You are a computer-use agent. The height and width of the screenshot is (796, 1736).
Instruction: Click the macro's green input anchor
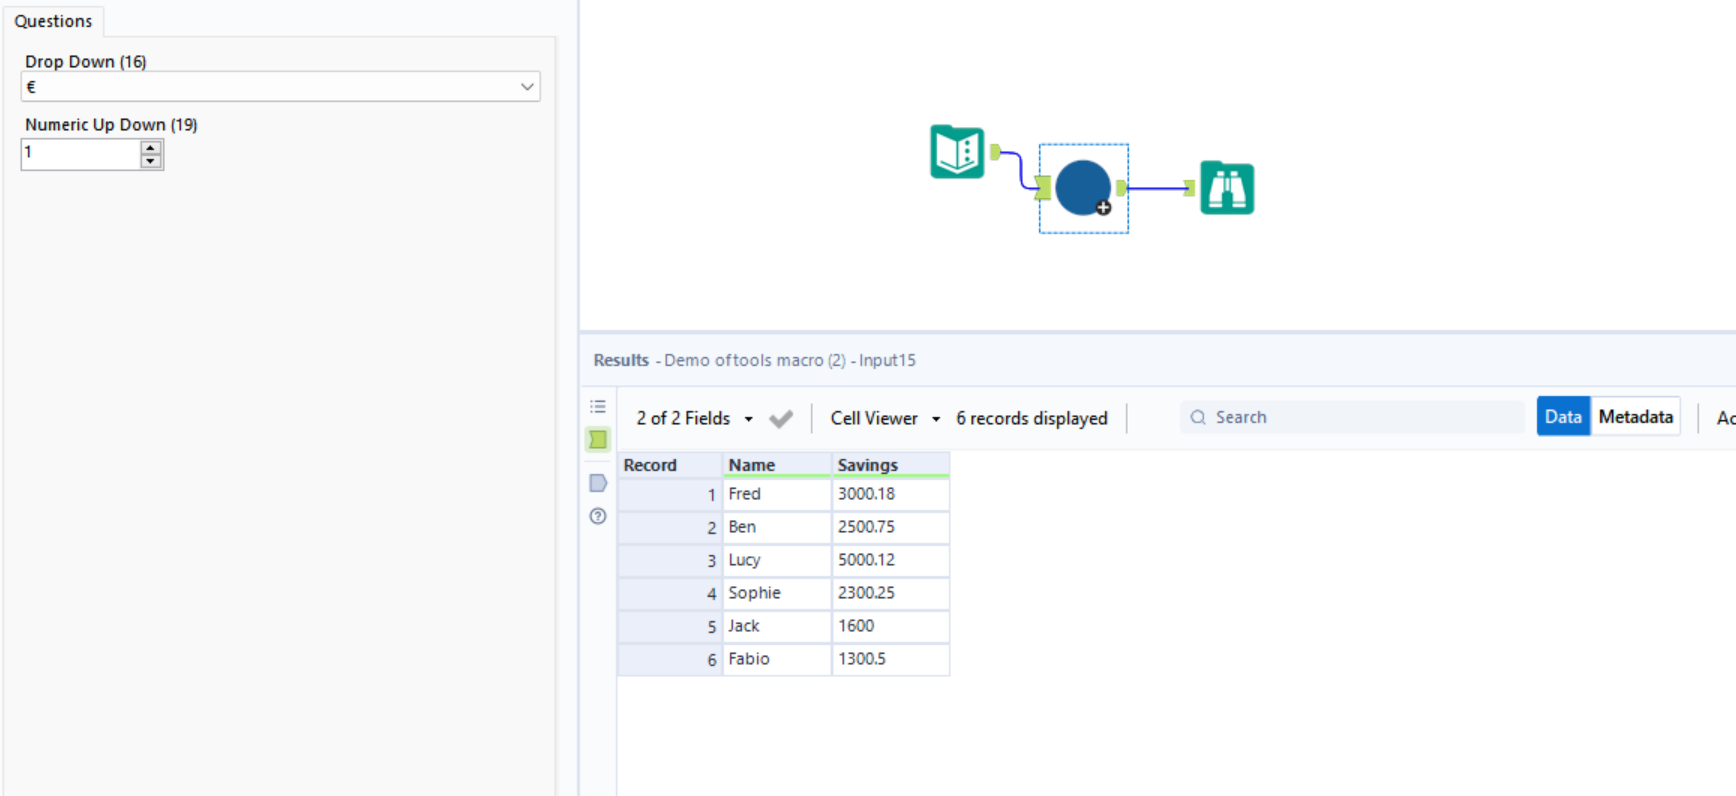[x=1043, y=187]
